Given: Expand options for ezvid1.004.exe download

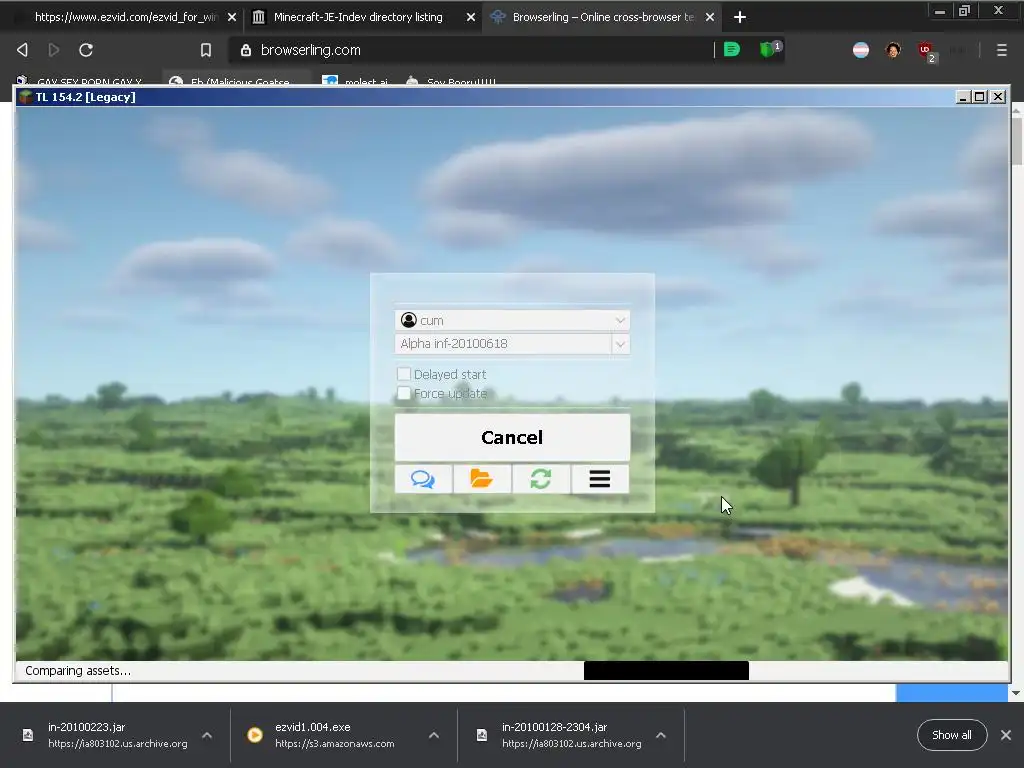Looking at the screenshot, I should pos(434,735).
